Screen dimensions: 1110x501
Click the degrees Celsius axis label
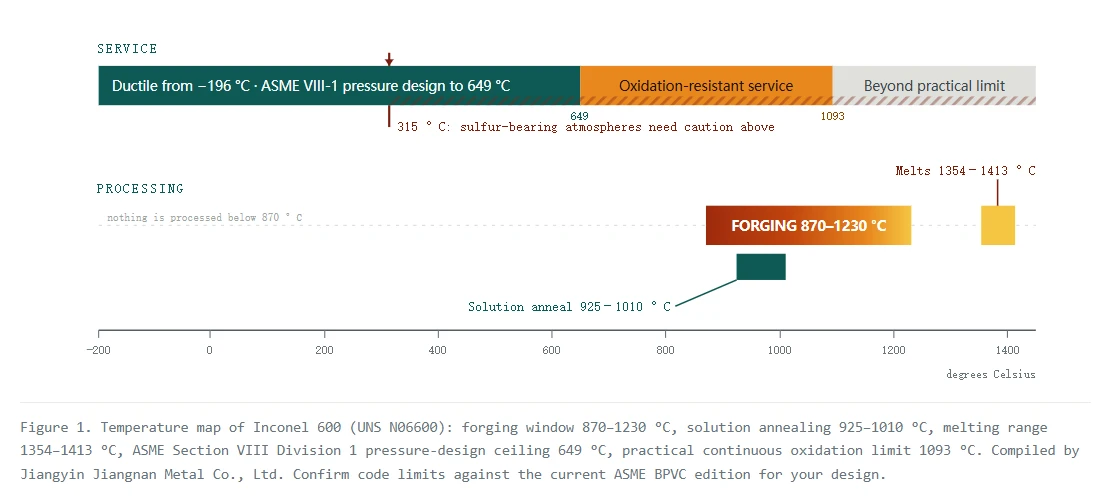(990, 374)
